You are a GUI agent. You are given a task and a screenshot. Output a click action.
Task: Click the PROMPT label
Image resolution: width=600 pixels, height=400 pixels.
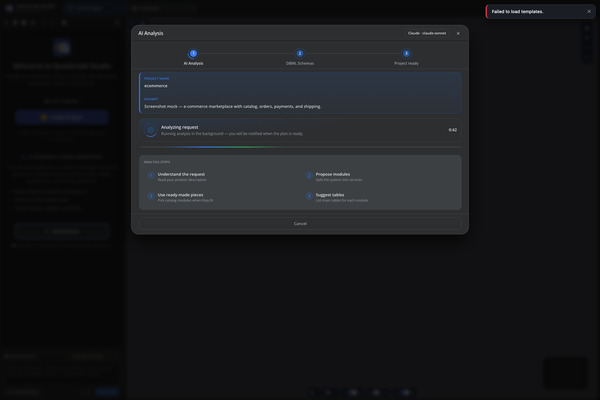coord(151,99)
